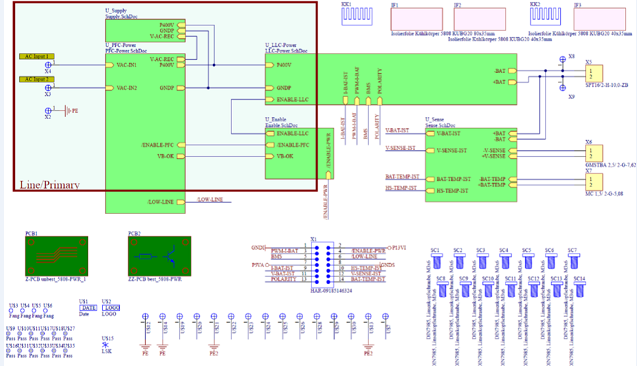Click the AC Input 2 label
Image resolution: width=637 pixels, height=366 pixels.
point(37,79)
